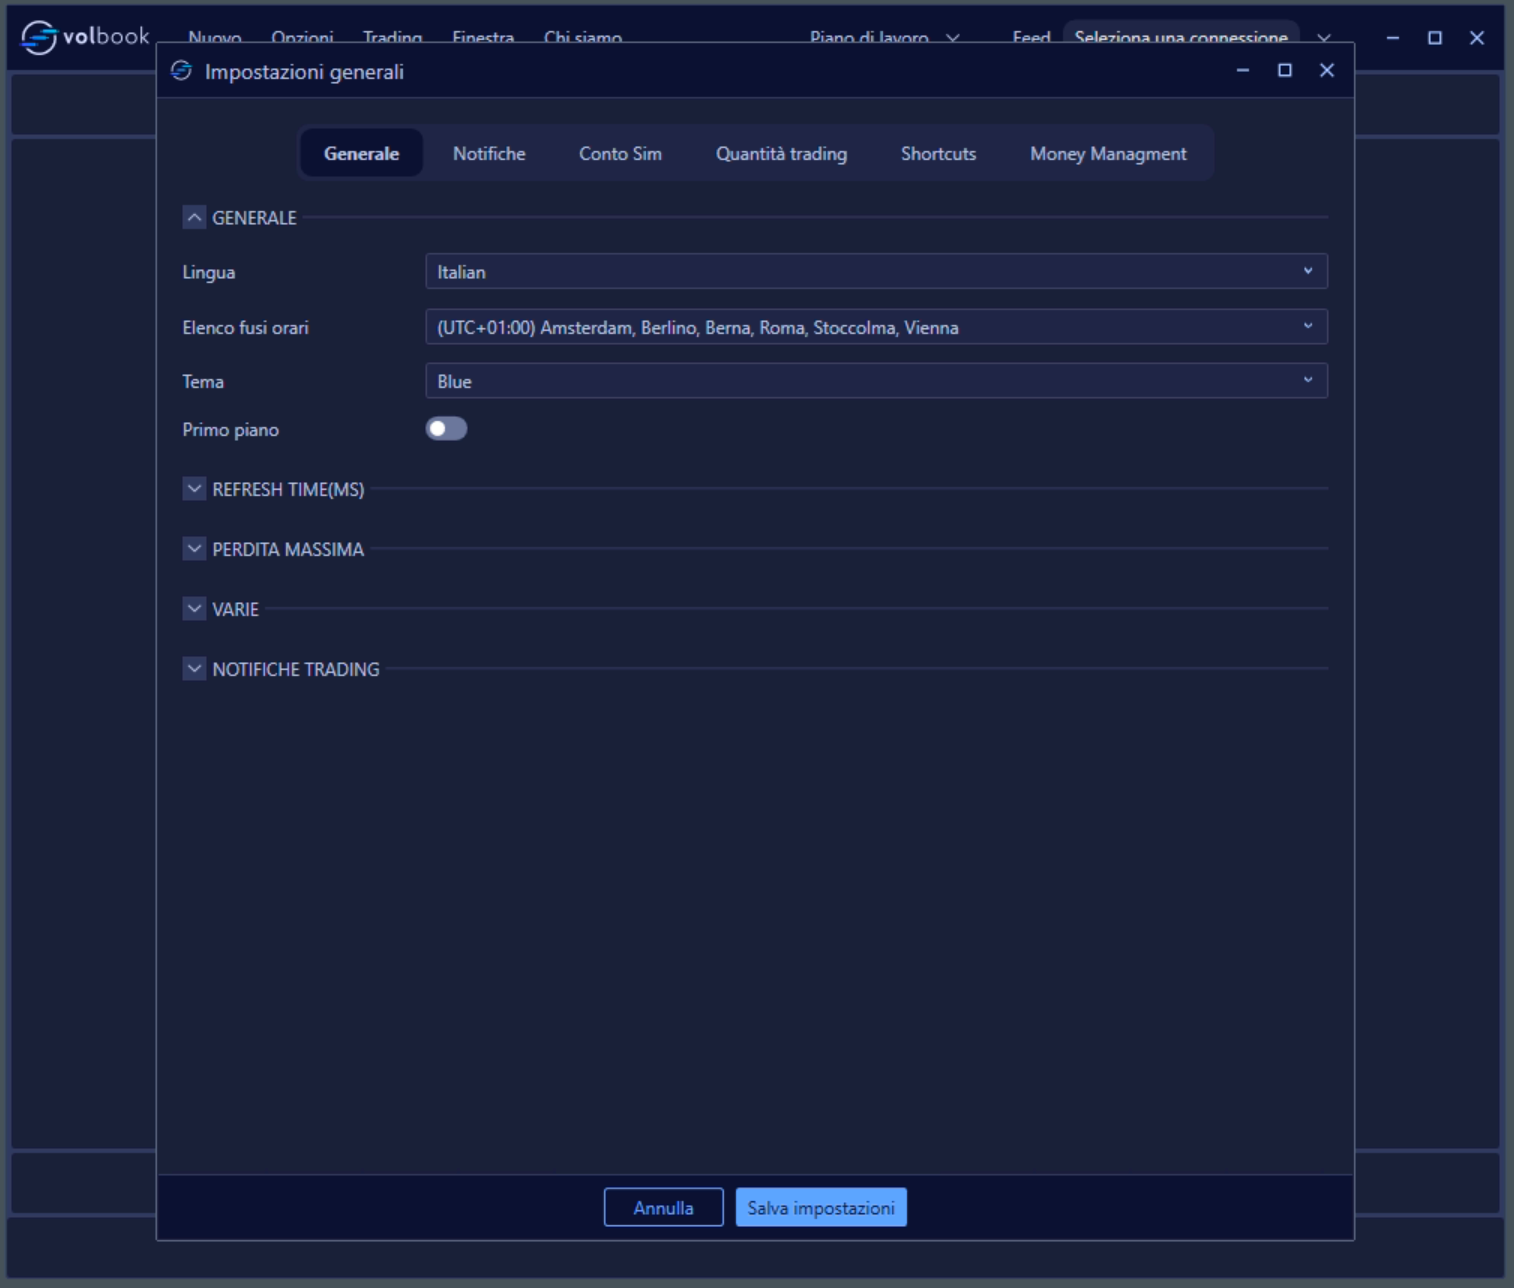
Task: Maximize the volbook main window
Action: [x=1435, y=38]
